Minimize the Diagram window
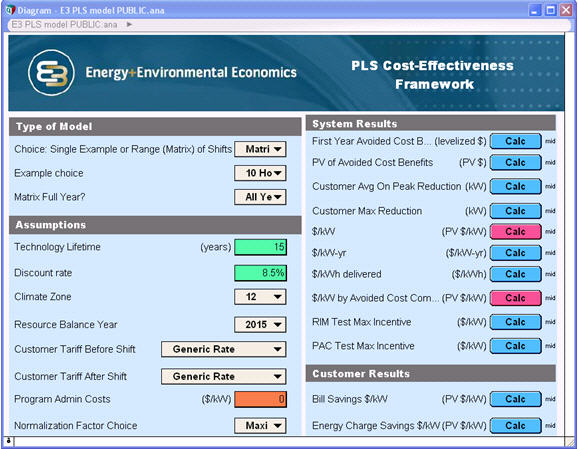Viewport: 578px width, 449px height. pos(535,10)
